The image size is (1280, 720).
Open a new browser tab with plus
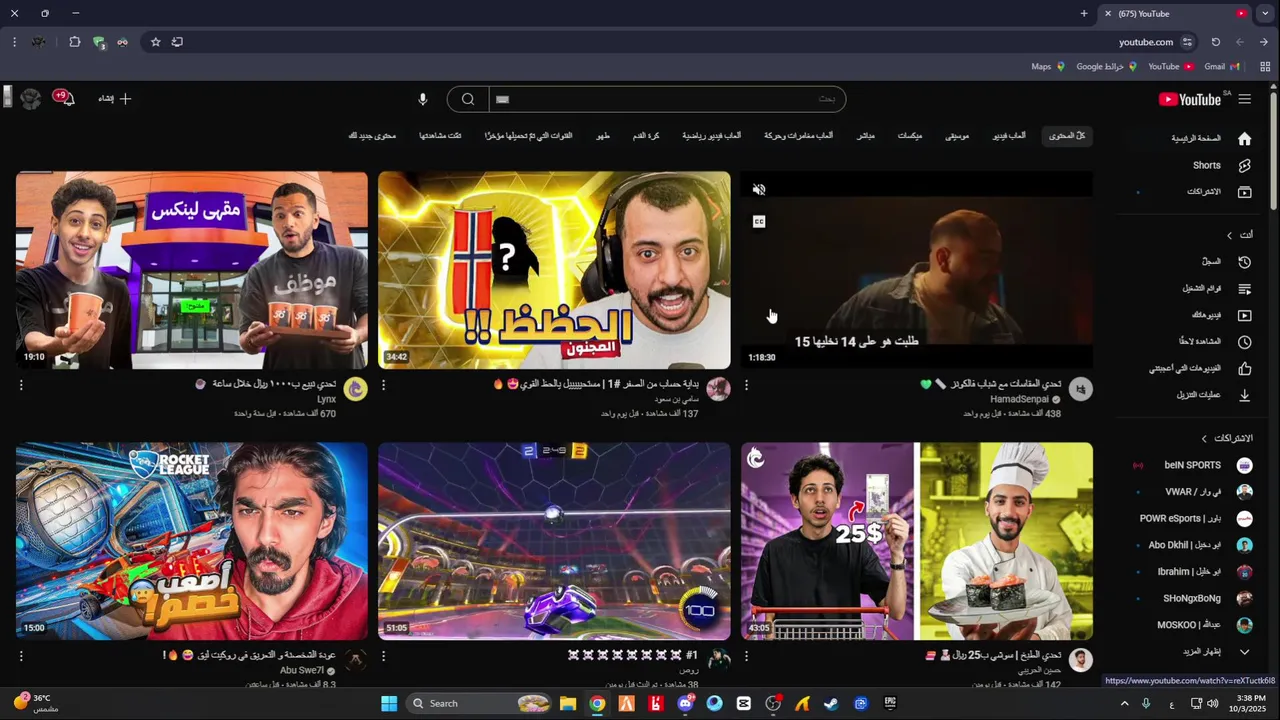pos(1084,14)
